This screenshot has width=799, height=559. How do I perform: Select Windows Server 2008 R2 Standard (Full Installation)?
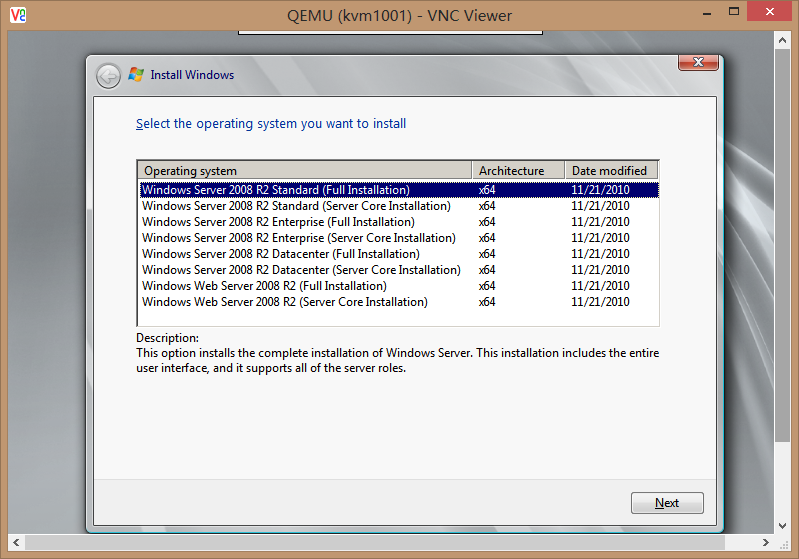pyautogui.click(x=399, y=190)
